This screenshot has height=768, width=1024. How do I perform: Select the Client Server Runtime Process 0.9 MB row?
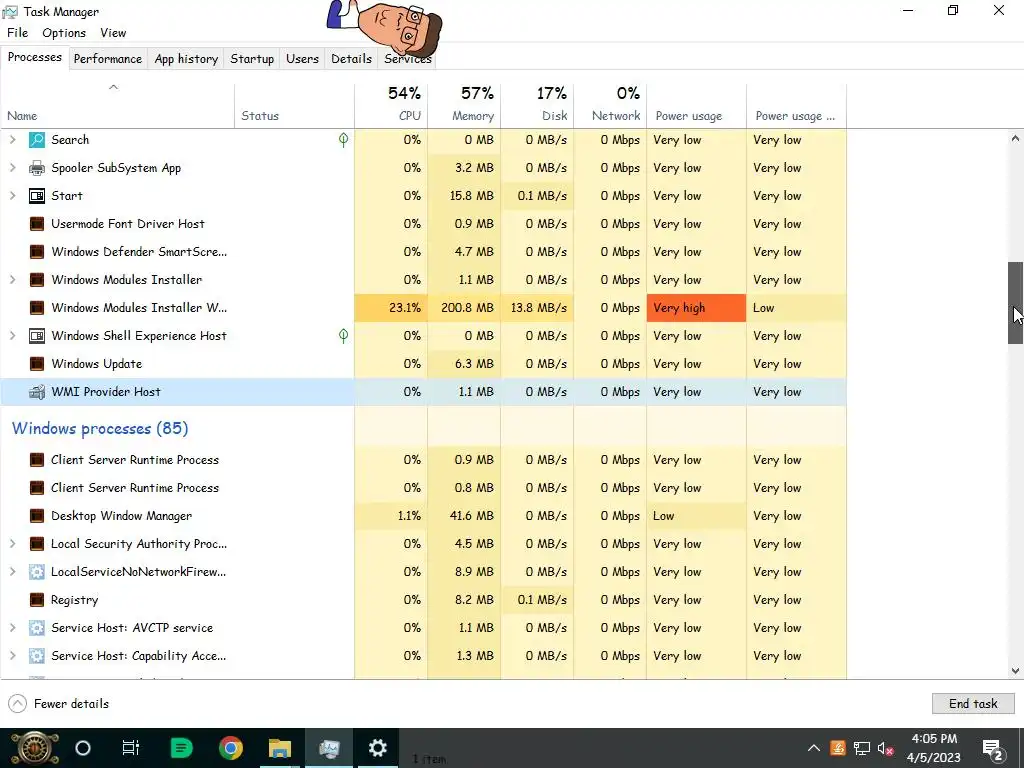(424, 460)
